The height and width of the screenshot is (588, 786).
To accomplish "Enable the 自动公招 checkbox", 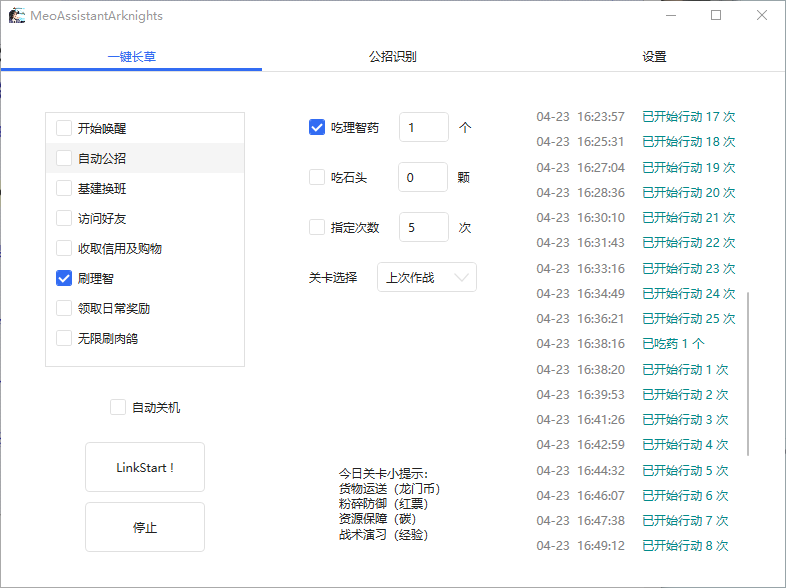I will (64, 158).
